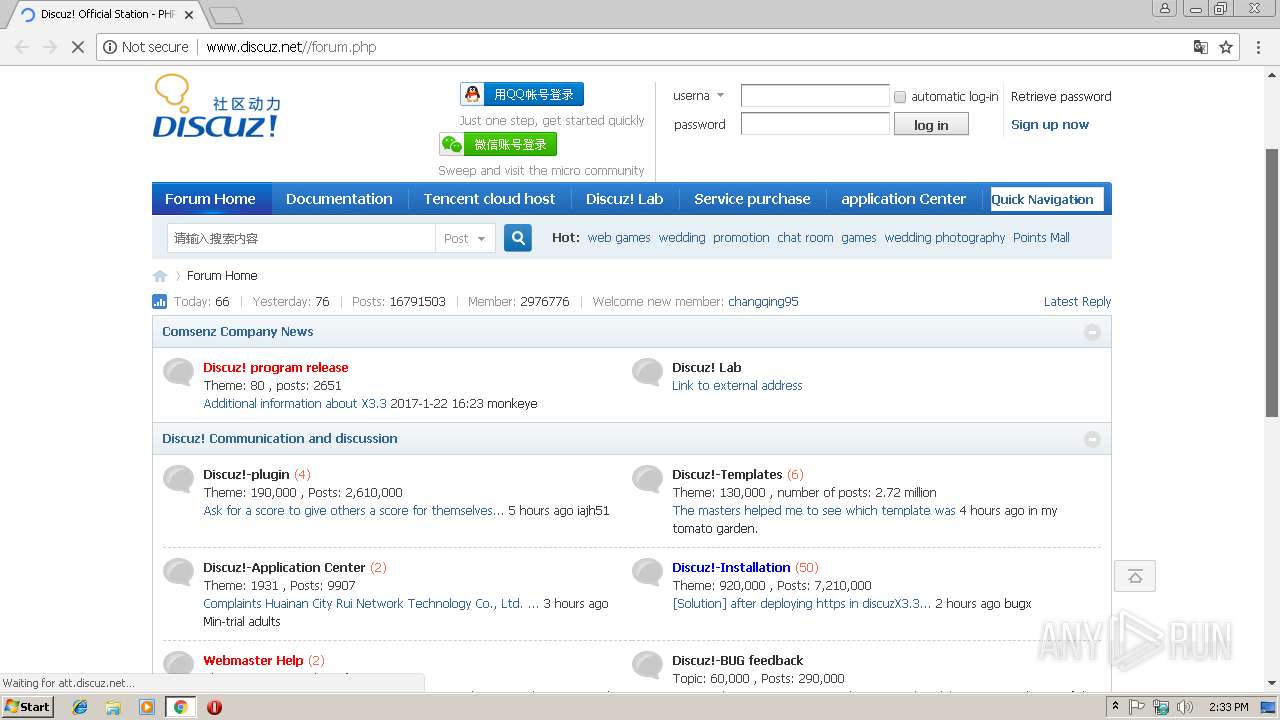The height and width of the screenshot is (720, 1280).
Task: Open the Tencent cloud host nav item
Action: (x=489, y=199)
